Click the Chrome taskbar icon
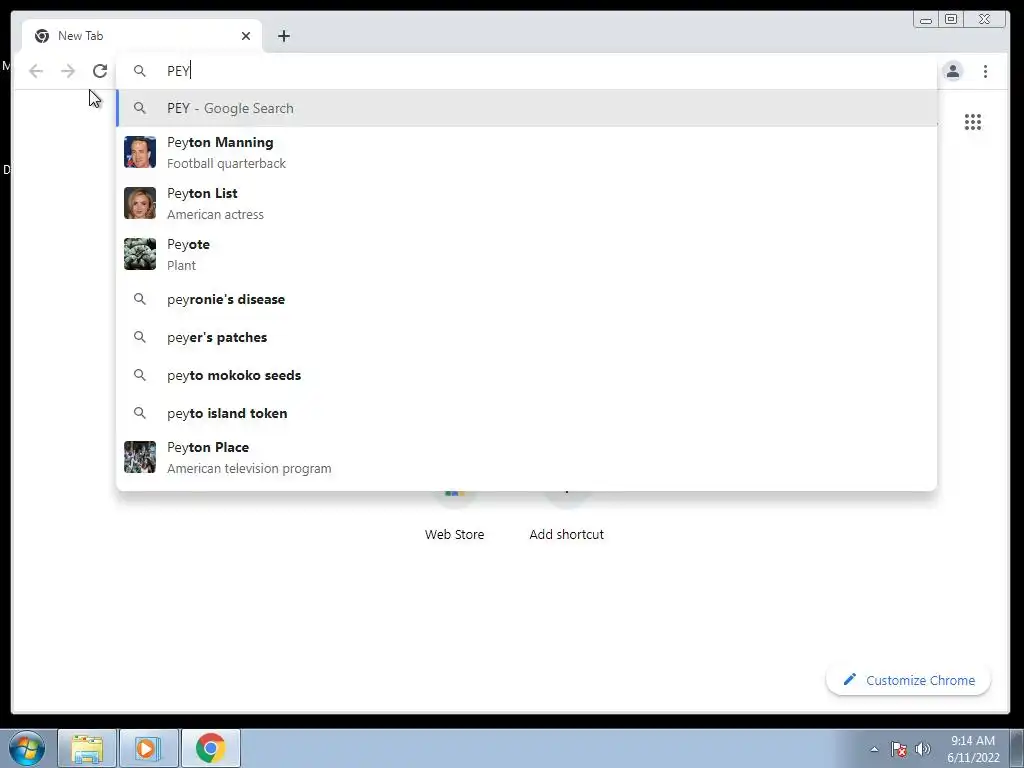Image resolution: width=1024 pixels, height=768 pixels. tap(210, 748)
